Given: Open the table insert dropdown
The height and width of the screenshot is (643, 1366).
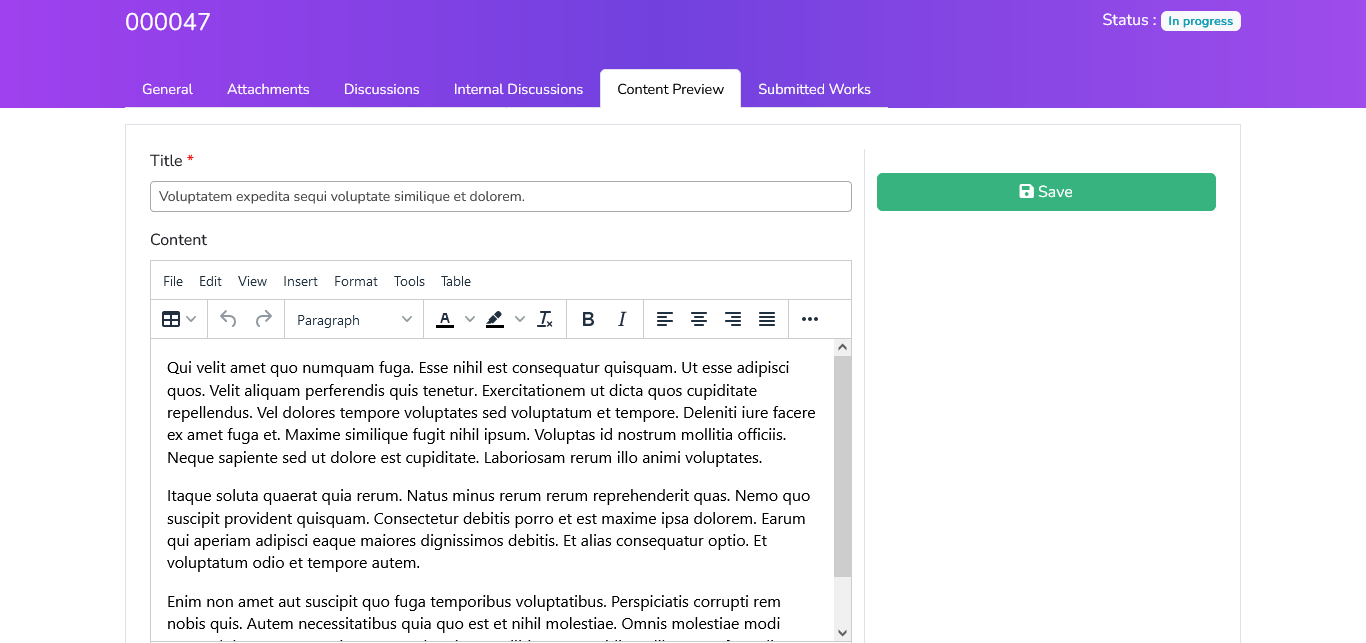Looking at the screenshot, I should pyautogui.click(x=179, y=319).
